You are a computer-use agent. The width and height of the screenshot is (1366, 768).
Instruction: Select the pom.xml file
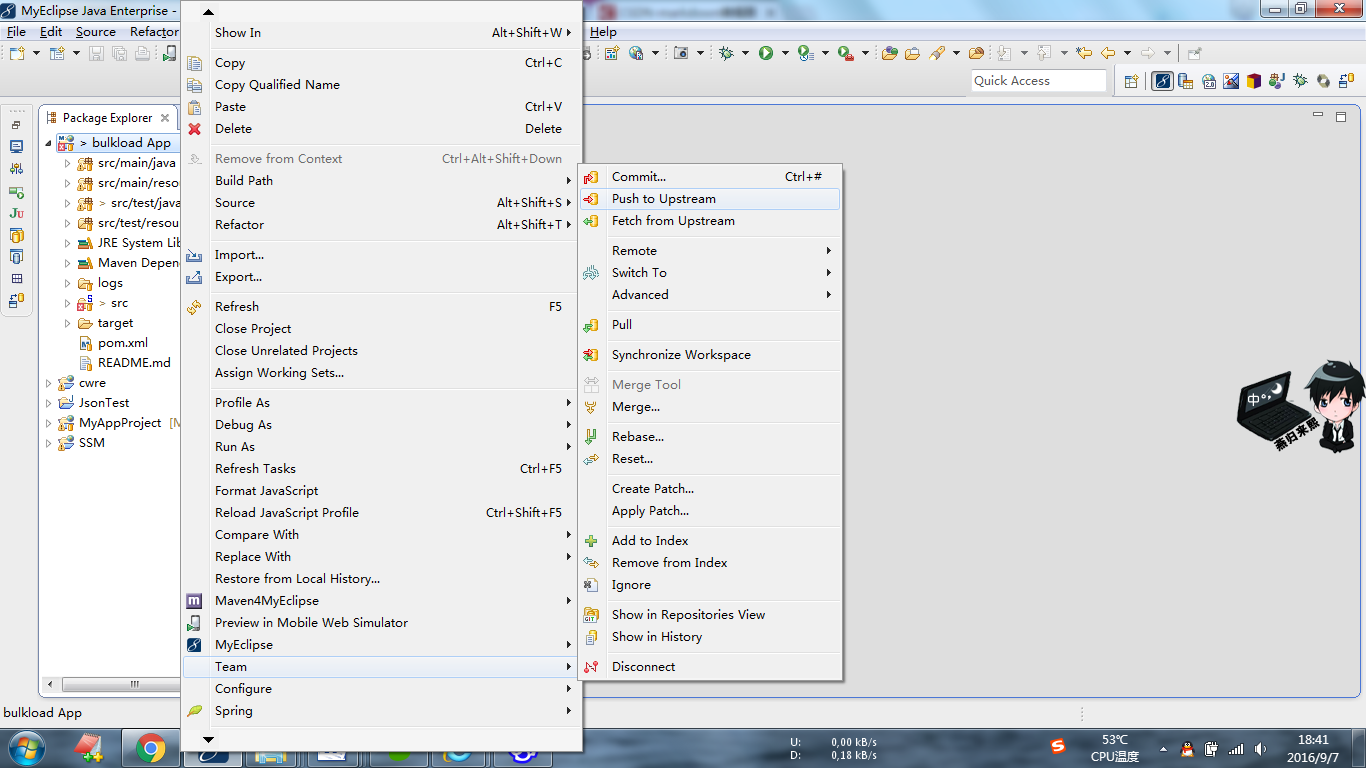pos(123,343)
